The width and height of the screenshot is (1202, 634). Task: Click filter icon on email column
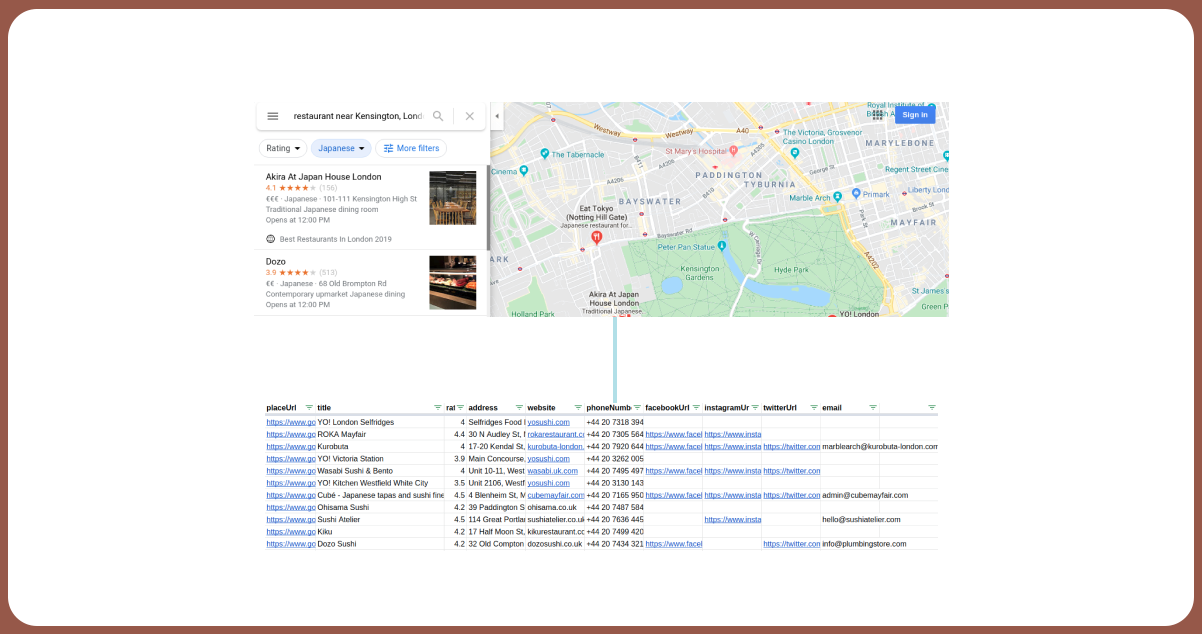pyautogui.click(x=872, y=408)
